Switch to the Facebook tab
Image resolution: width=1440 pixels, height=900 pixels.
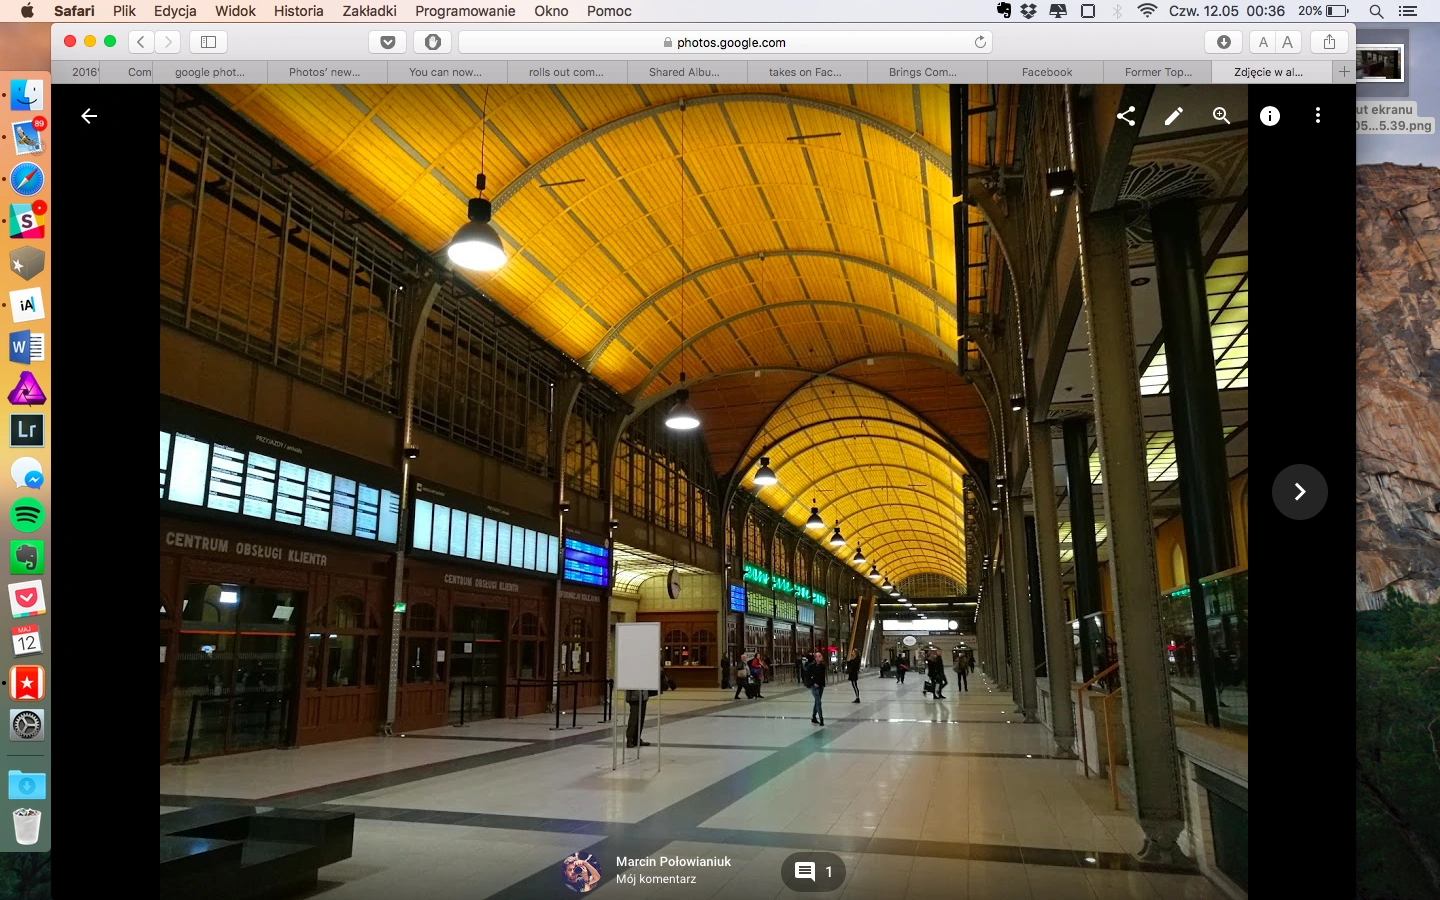coord(1047,72)
